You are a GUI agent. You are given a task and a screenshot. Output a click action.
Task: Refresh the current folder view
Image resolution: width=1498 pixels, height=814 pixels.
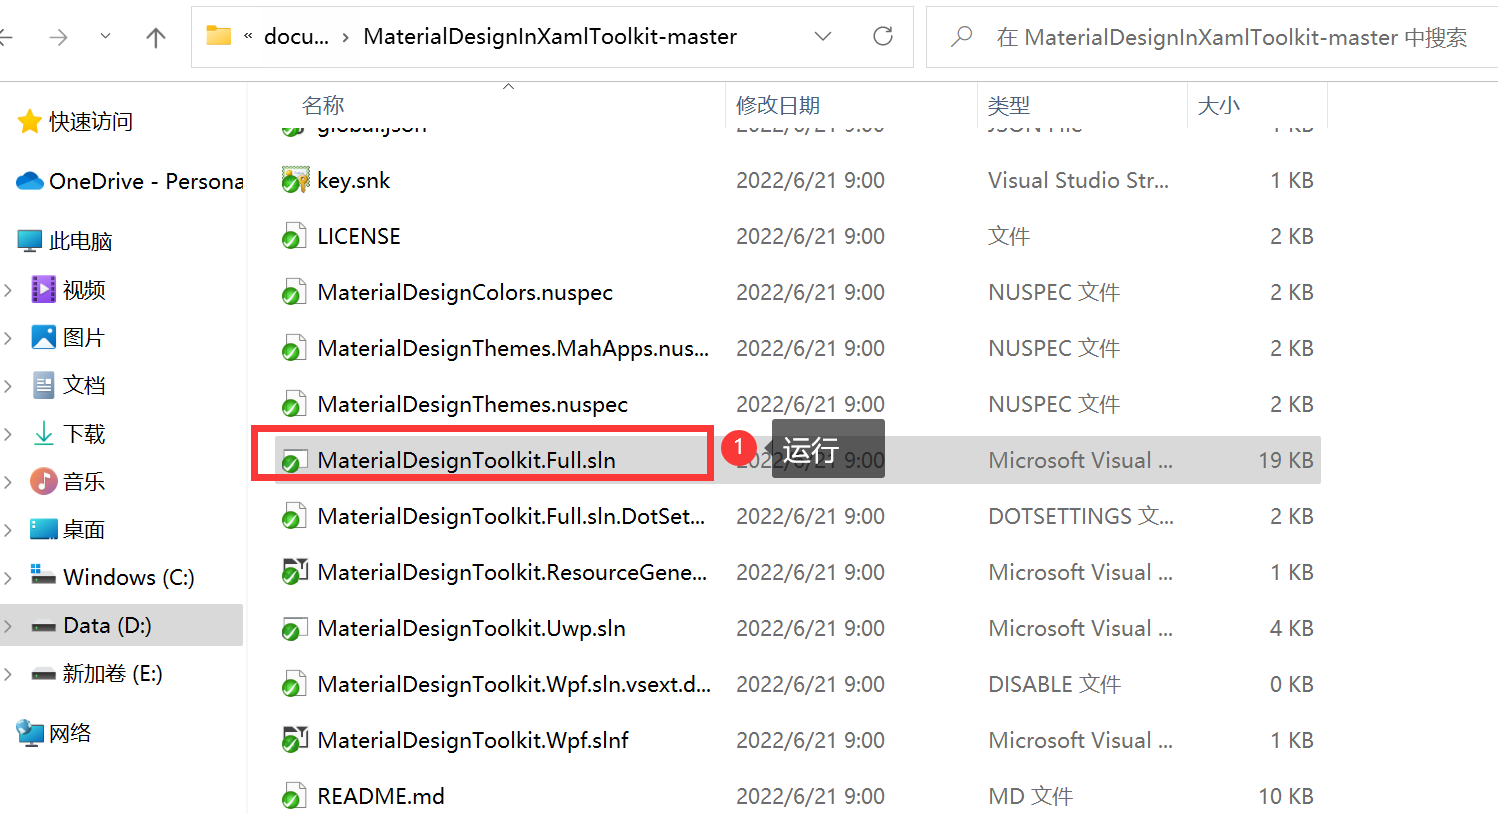click(883, 36)
